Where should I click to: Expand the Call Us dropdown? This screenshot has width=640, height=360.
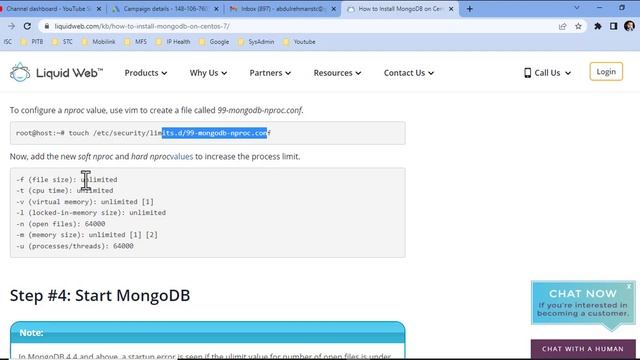(x=547, y=73)
